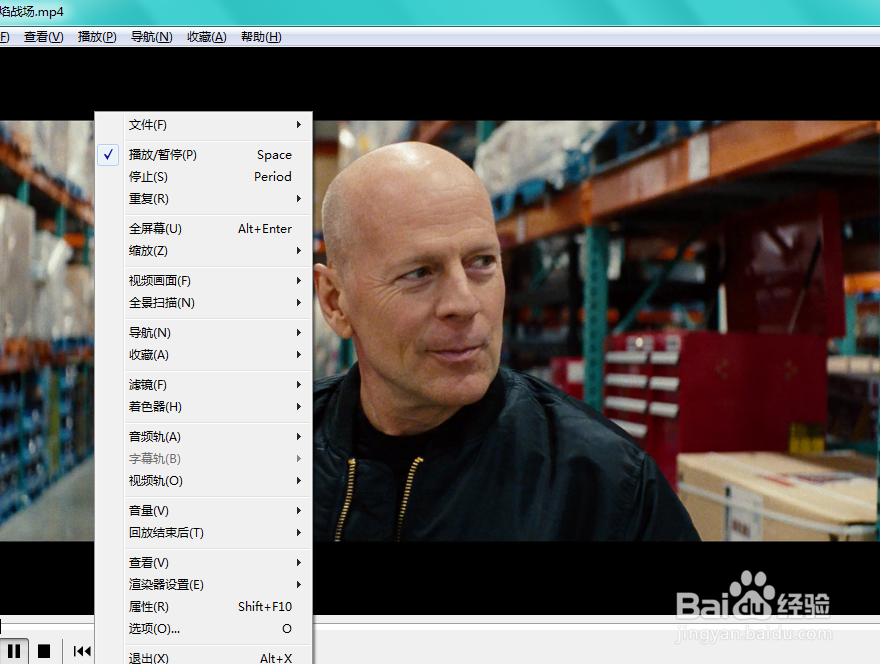Expand the 滤镜(F) submenu arrow

click(299, 384)
